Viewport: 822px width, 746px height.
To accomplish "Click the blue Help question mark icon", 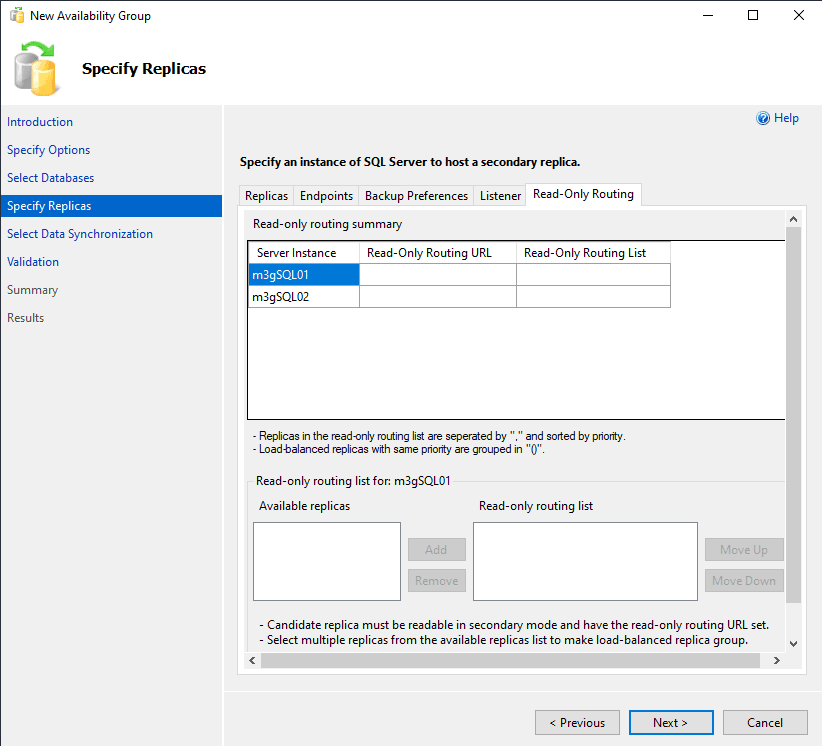I will click(x=763, y=118).
